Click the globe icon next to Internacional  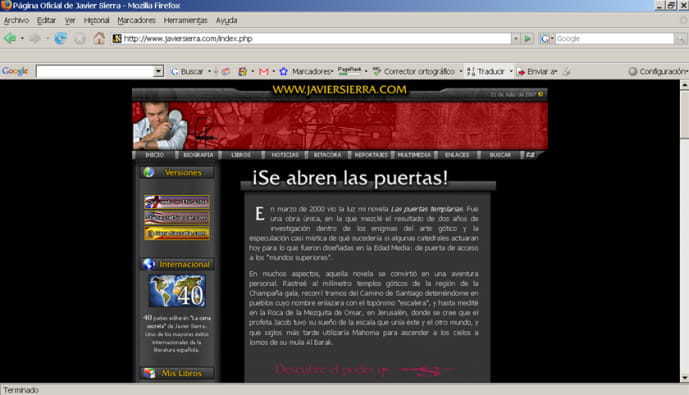coord(149,264)
